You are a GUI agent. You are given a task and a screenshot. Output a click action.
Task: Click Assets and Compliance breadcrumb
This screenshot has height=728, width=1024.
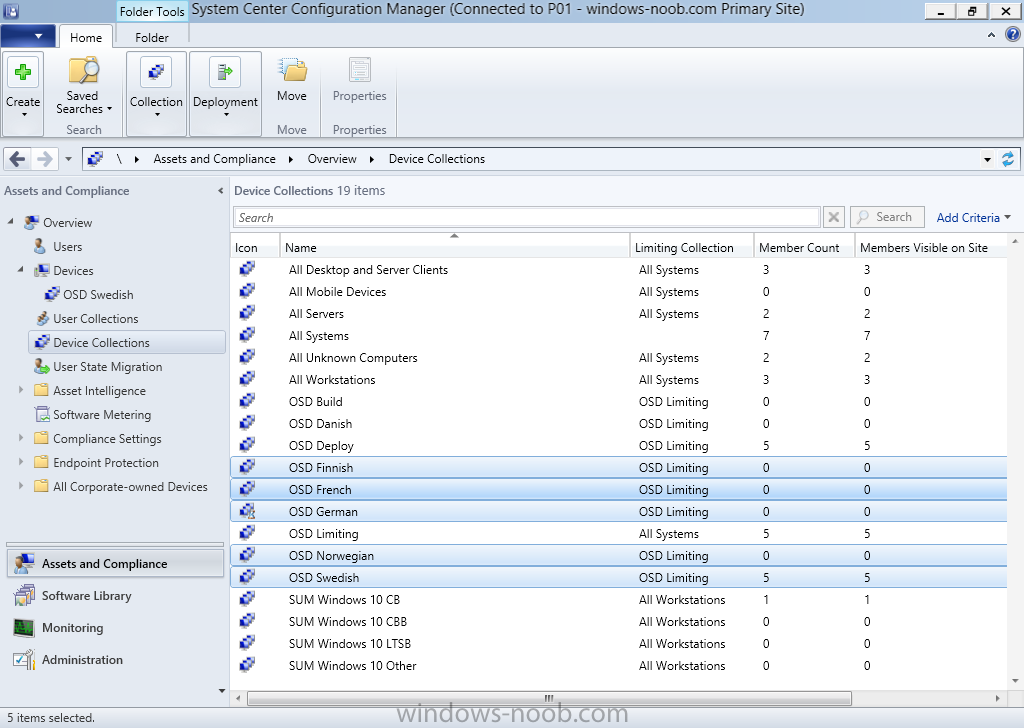tap(214, 159)
